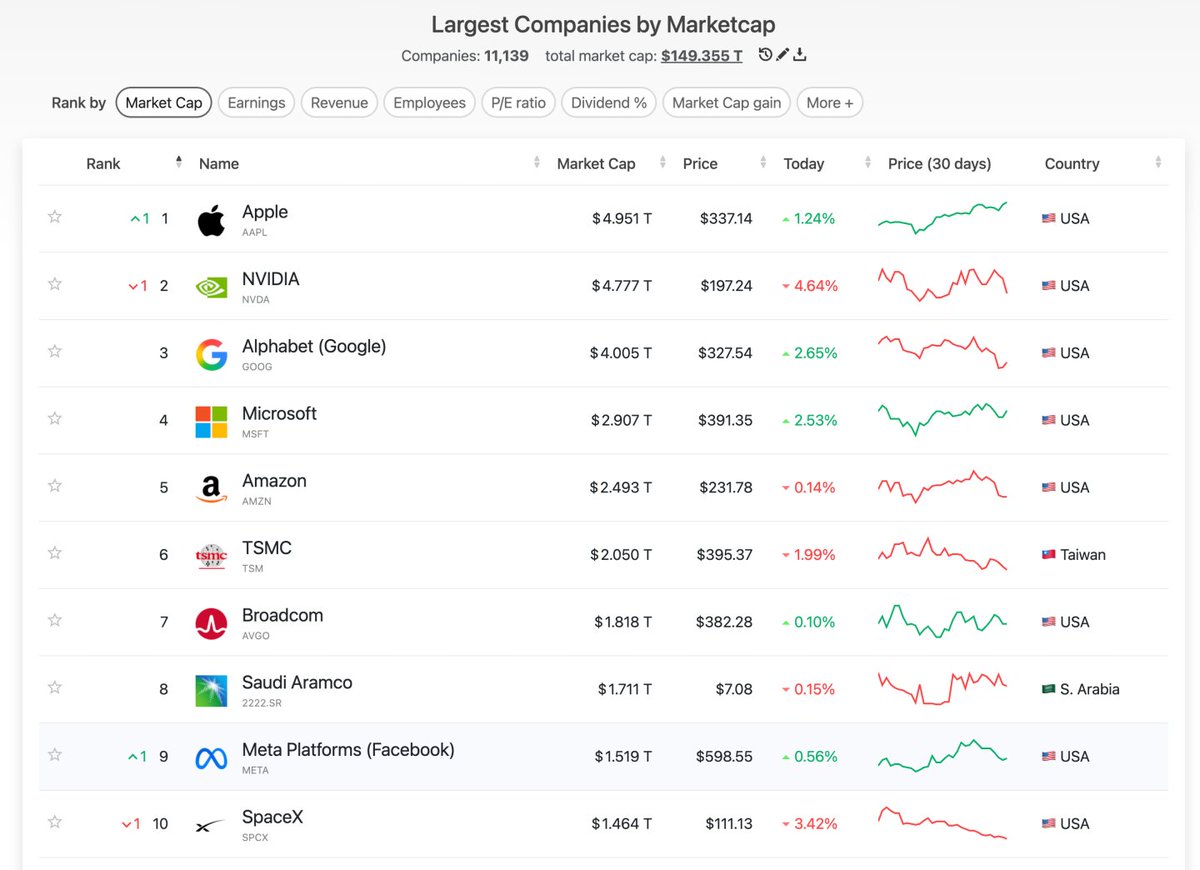Star the Broadcom row

point(55,620)
